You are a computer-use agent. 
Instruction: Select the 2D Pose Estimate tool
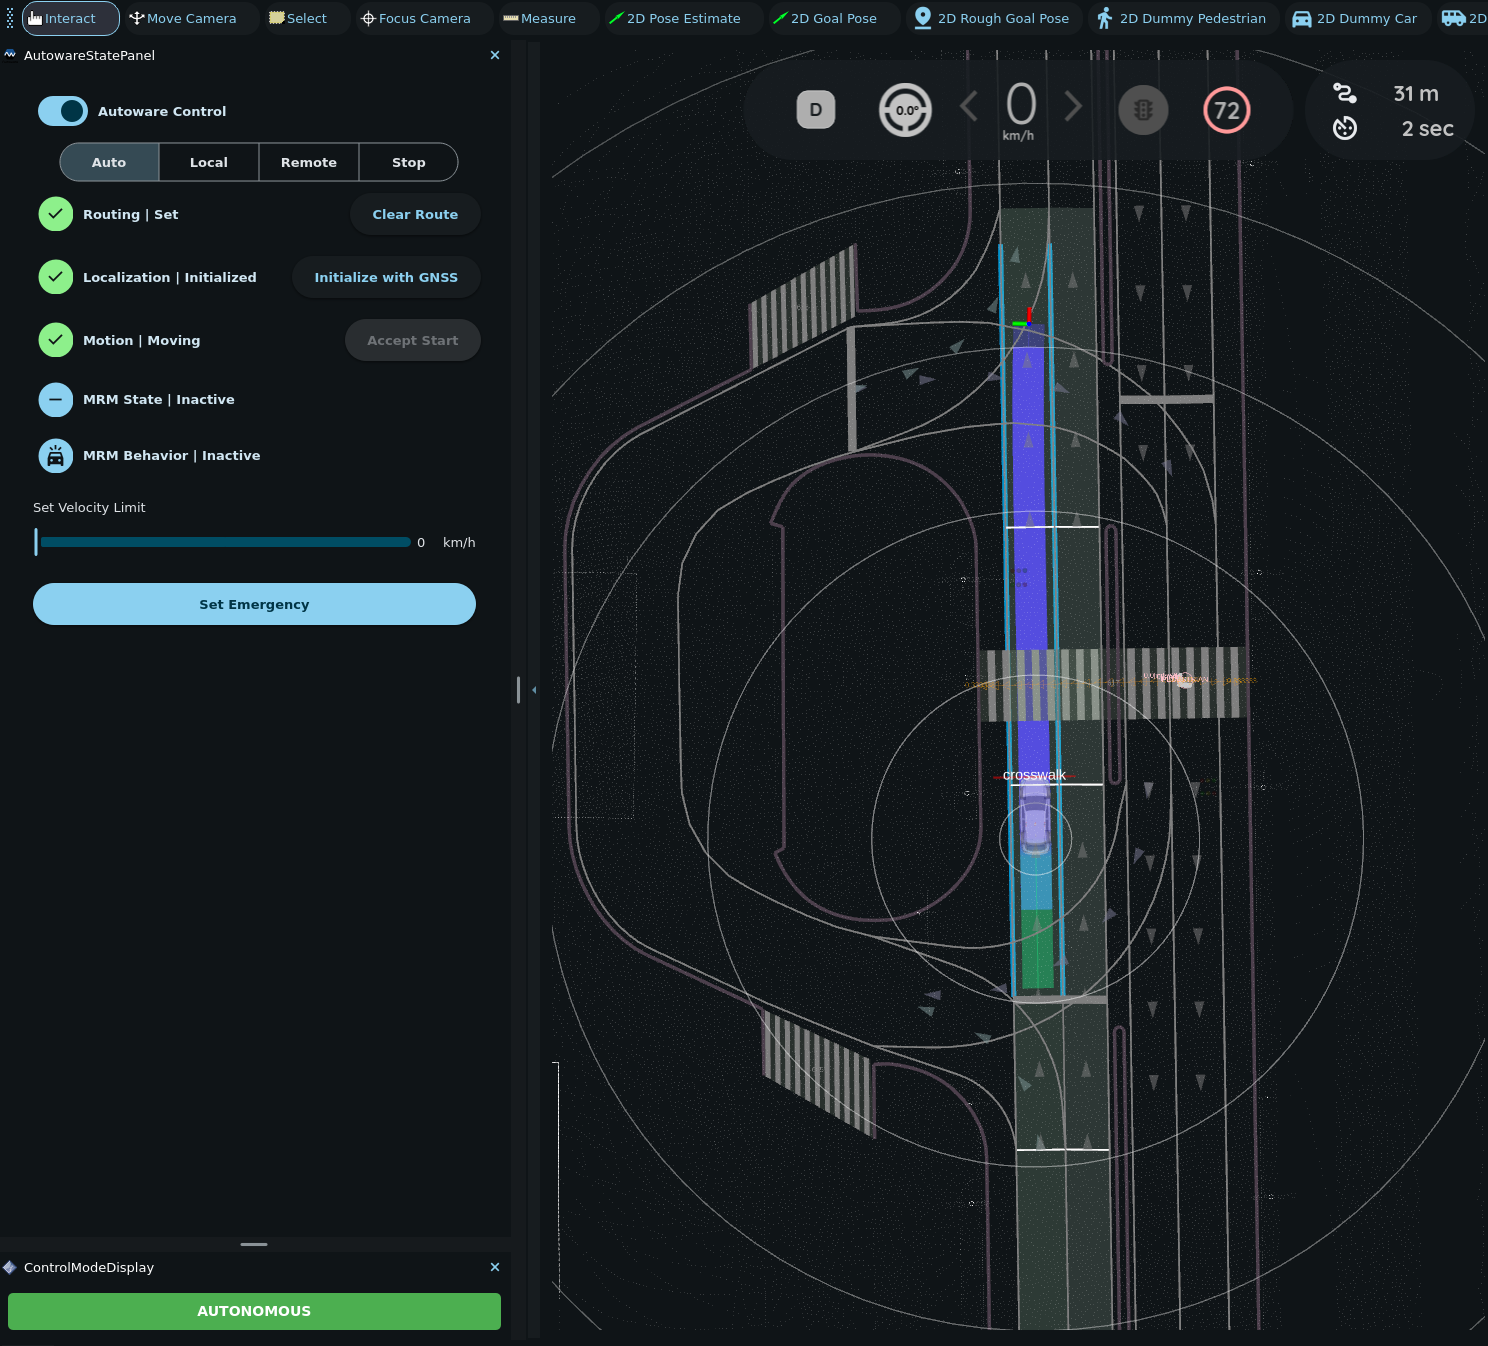[x=675, y=18]
